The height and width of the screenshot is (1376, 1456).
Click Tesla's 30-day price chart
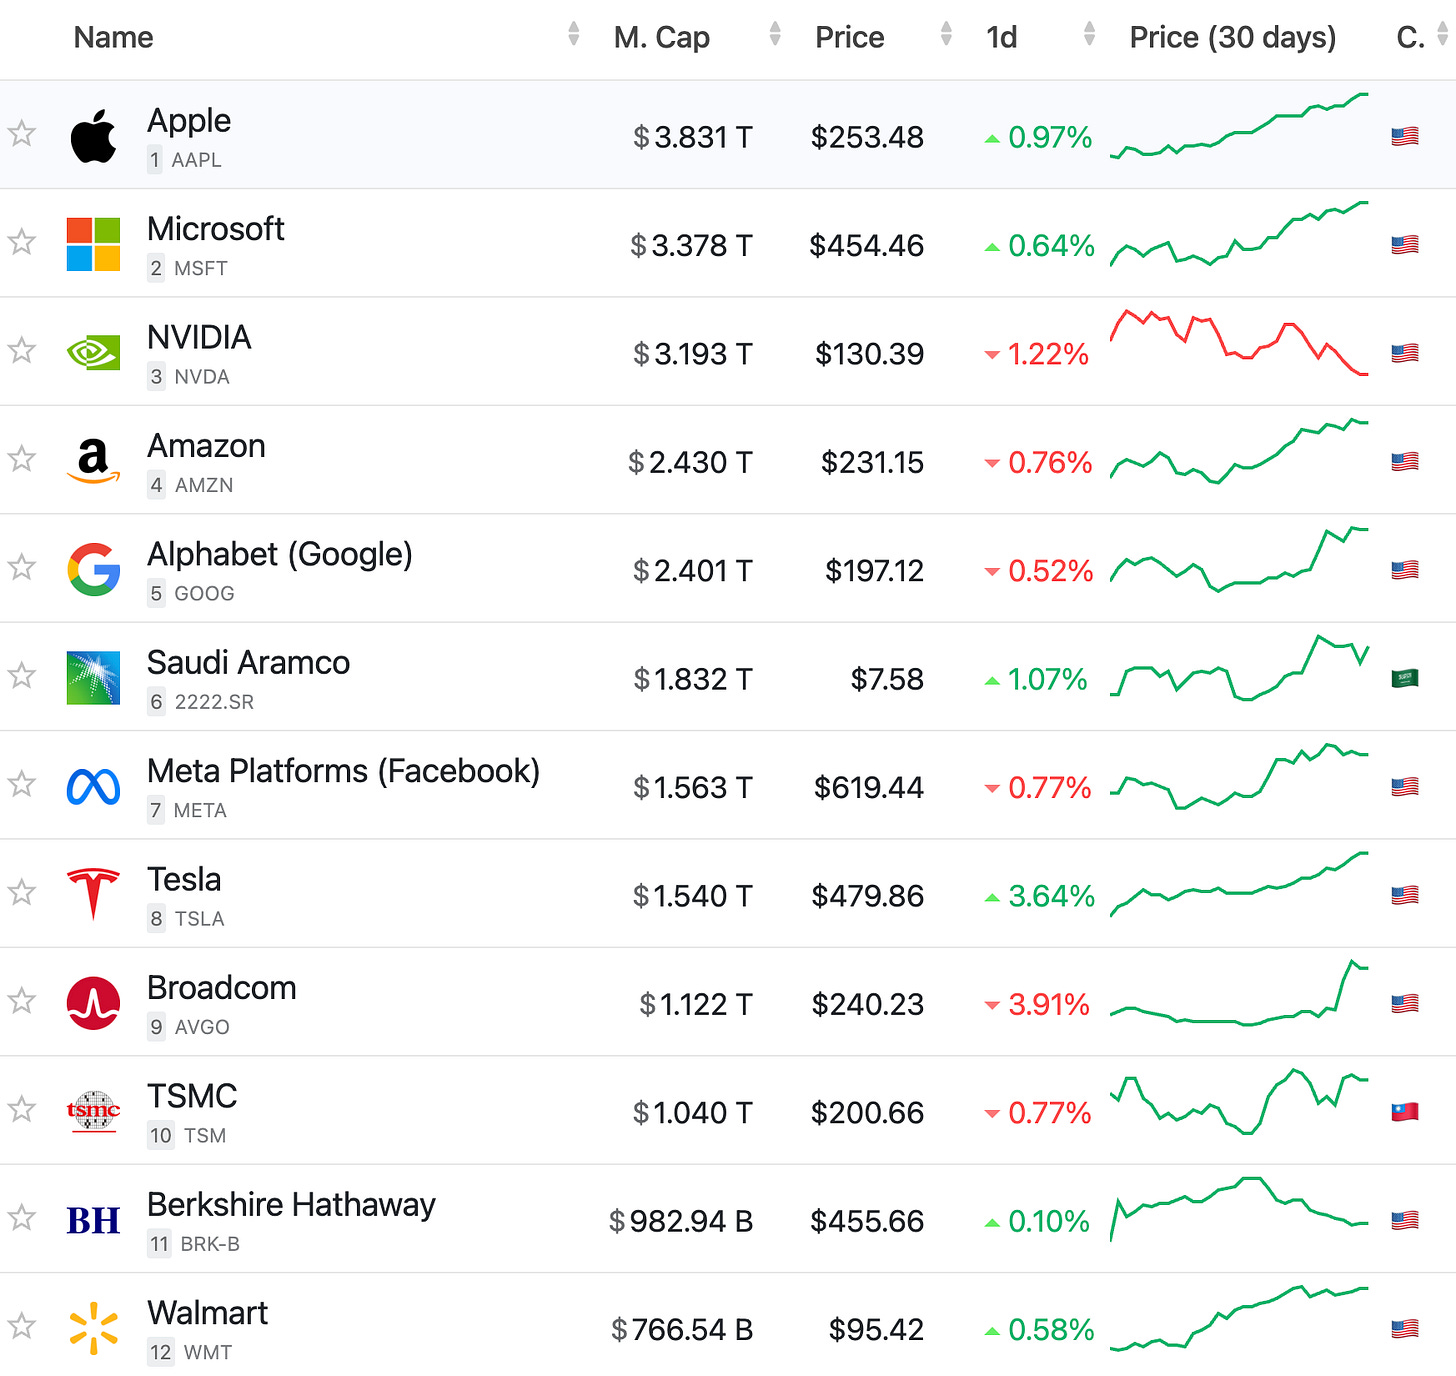point(1239,883)
